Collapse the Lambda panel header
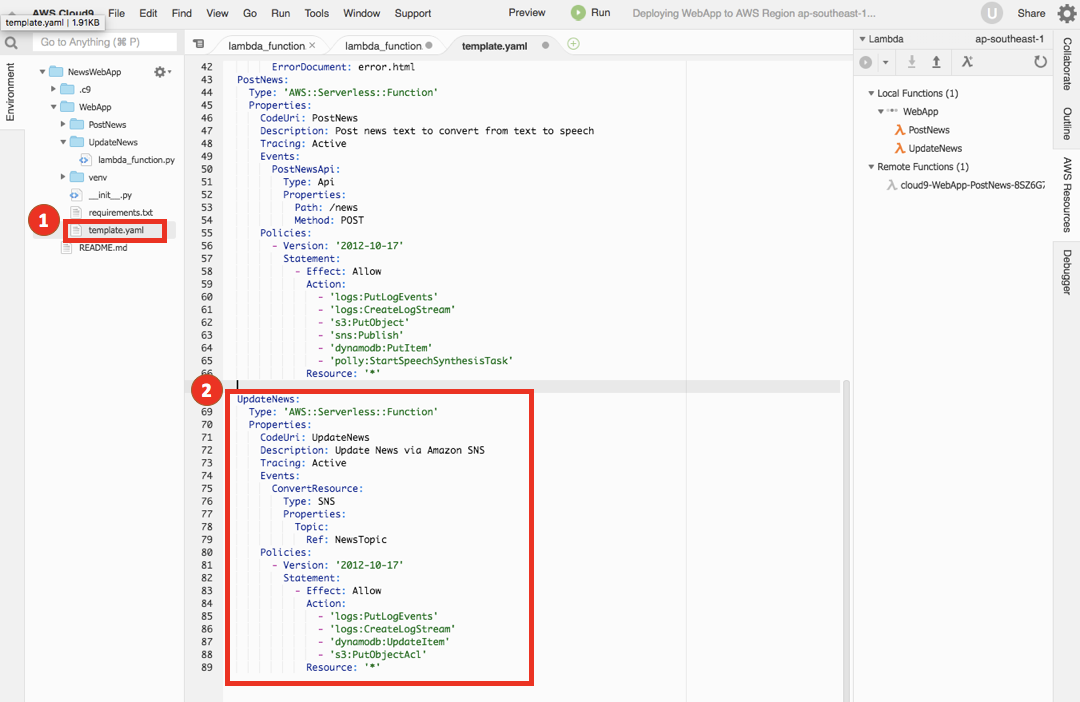1080x702 pixels. (862, 39)
